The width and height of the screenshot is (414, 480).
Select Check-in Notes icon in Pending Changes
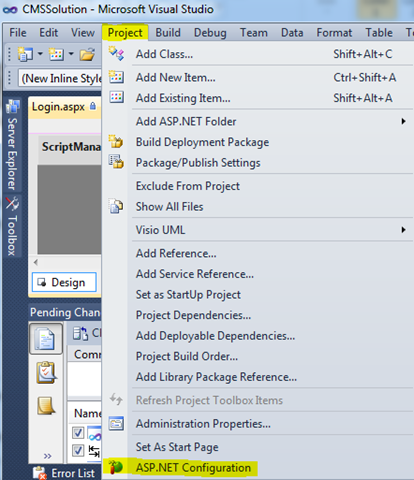point(46,405)
